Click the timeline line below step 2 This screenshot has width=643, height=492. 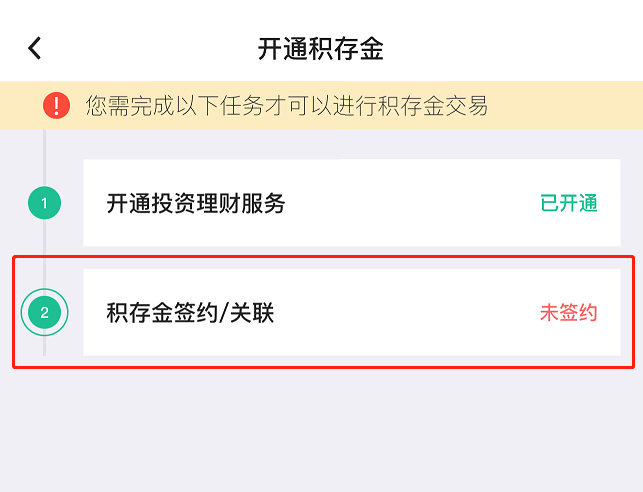click(x=44, y=347)
